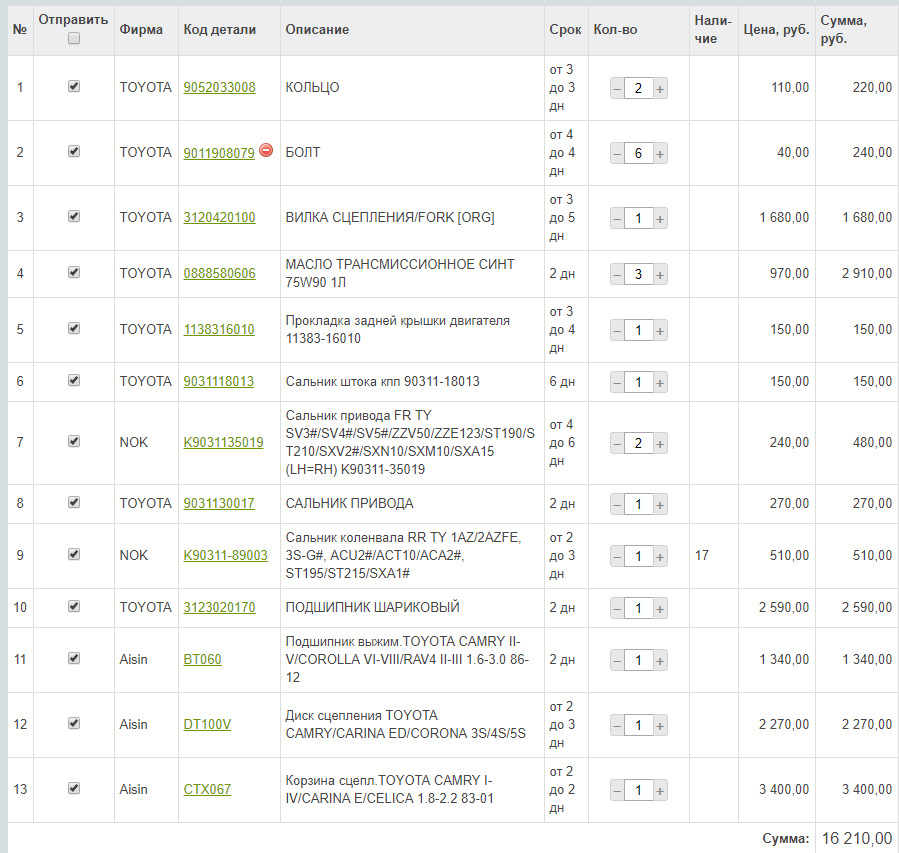Uncheck the checkbox for ВИЛКА СЦЕПЛЕНИЯ row
899x853 pixels.
click(x=73, y=216)
